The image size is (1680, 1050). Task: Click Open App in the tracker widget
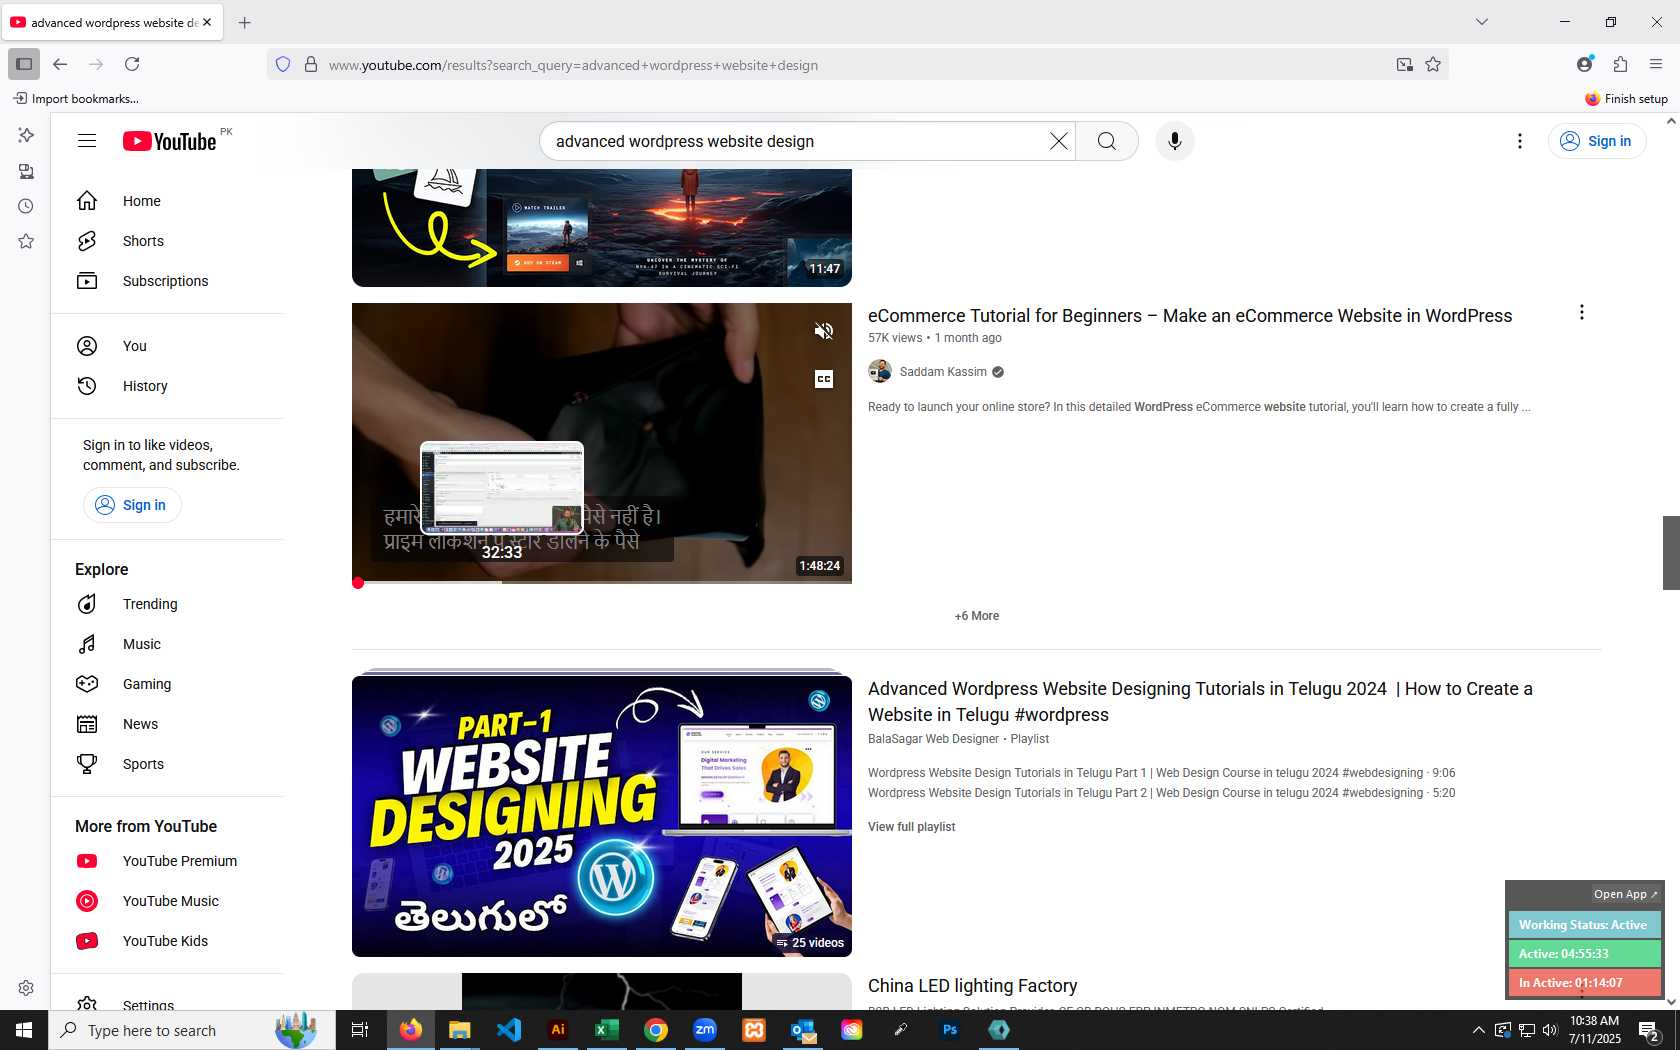click(x=1625, y=894)
